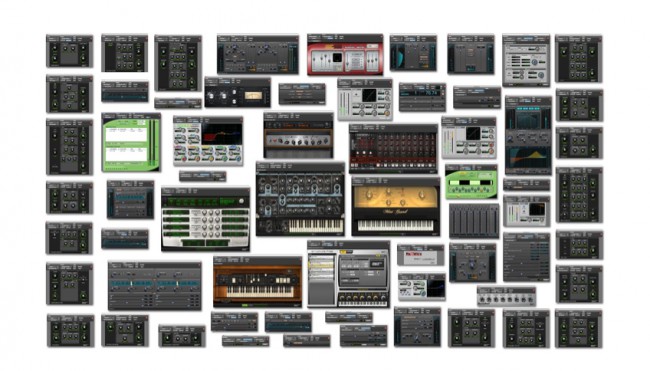Click the keyboard of the dark analog synth
This screenshot has height=371, width=650.
pyautogui.click(x=316, y=226)
